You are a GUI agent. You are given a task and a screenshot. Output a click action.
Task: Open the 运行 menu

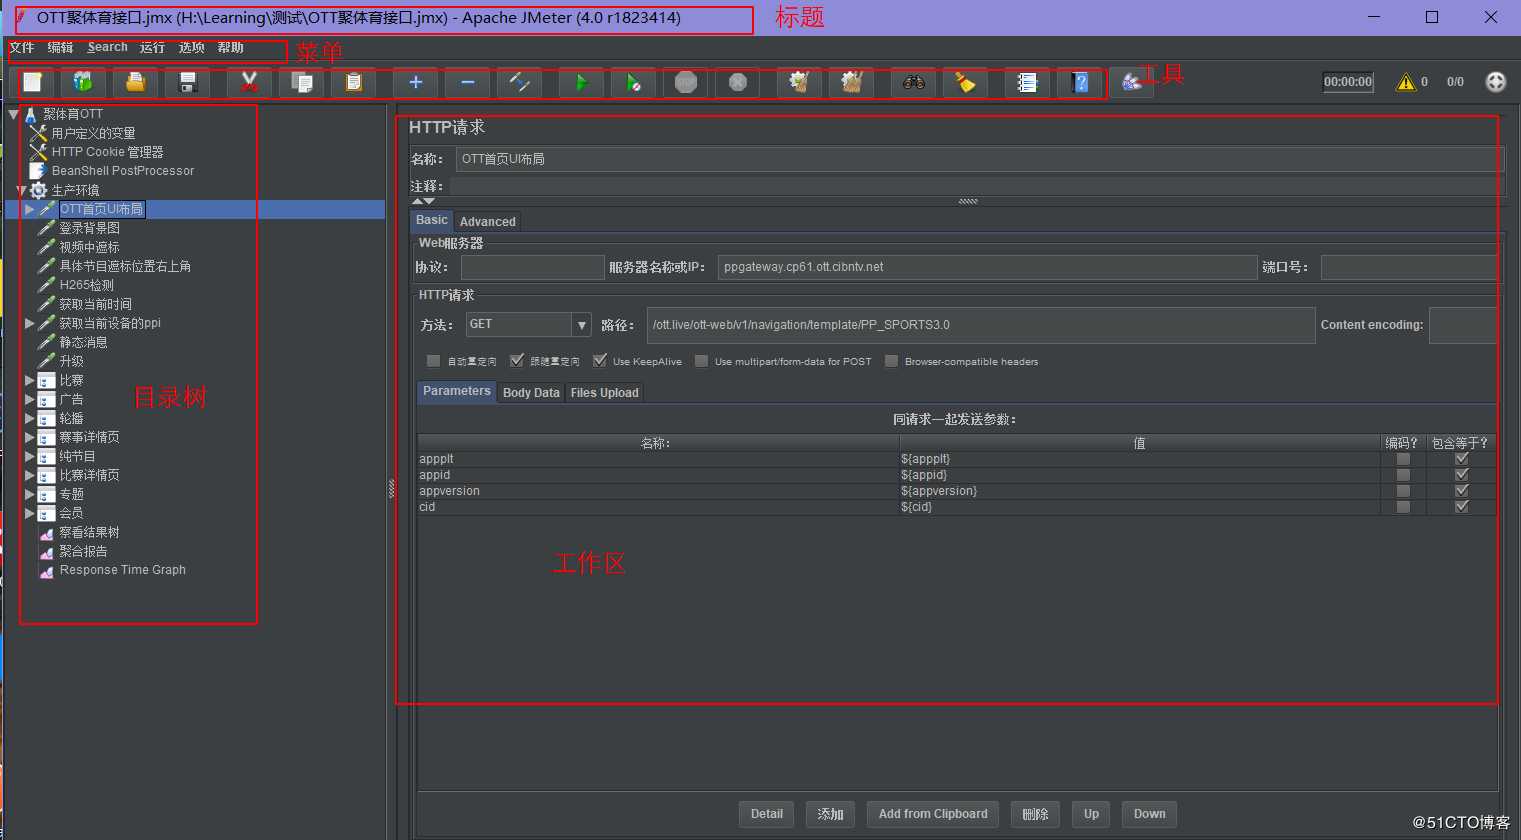[152, 48]
